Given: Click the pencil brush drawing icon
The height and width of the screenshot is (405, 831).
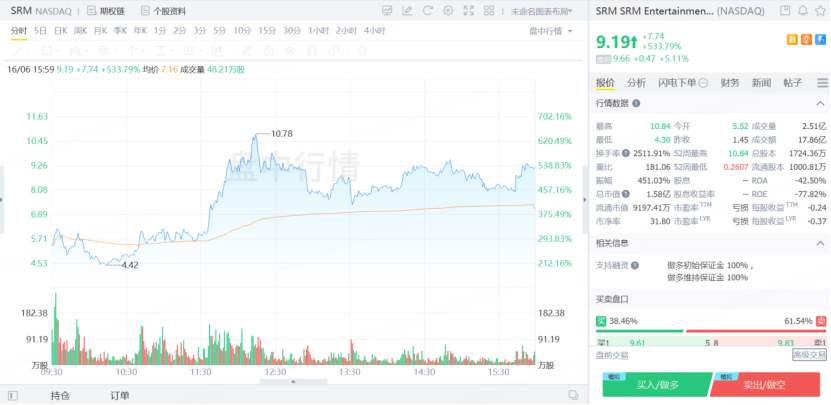Looking at the screenshot, I should 246,51.
